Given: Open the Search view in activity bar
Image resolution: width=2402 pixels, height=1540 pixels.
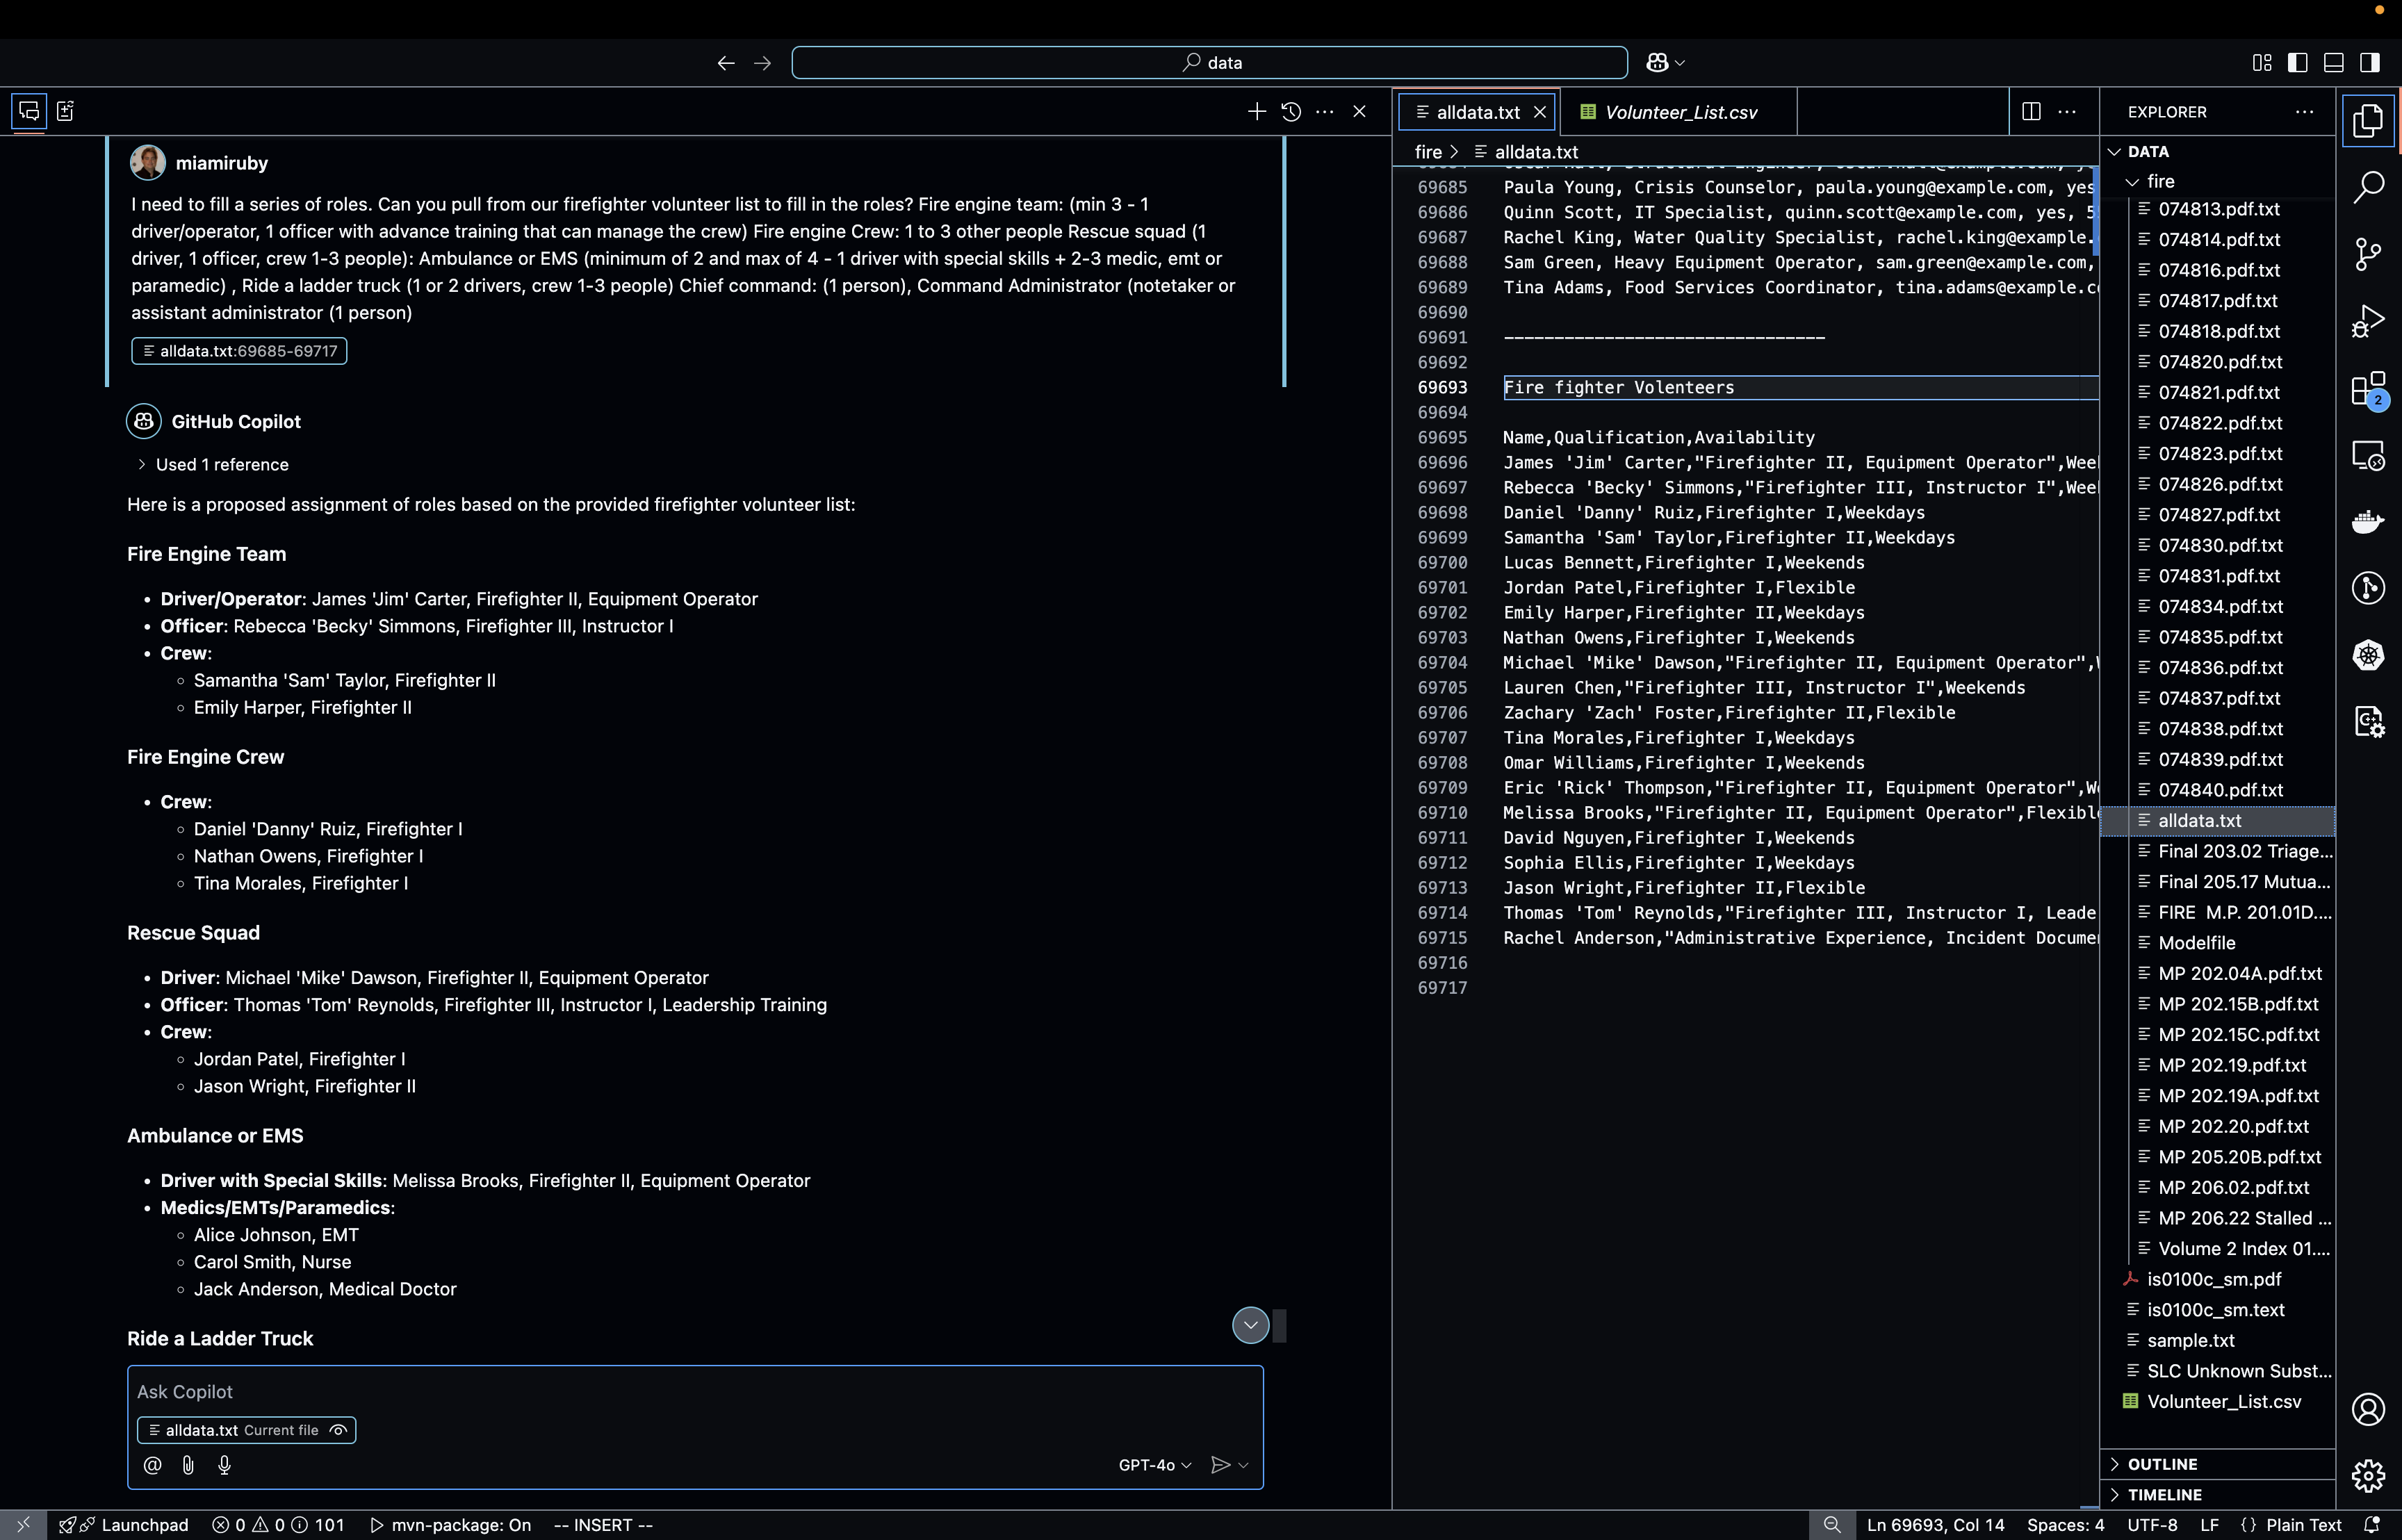Looking at the screenshot, I should pyautogui.click(x=2368, y=187).
